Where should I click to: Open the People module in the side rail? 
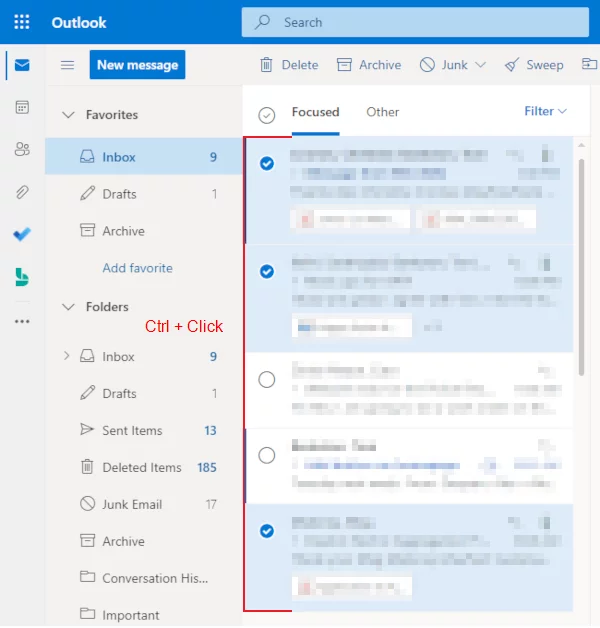[x=22, y=149]
